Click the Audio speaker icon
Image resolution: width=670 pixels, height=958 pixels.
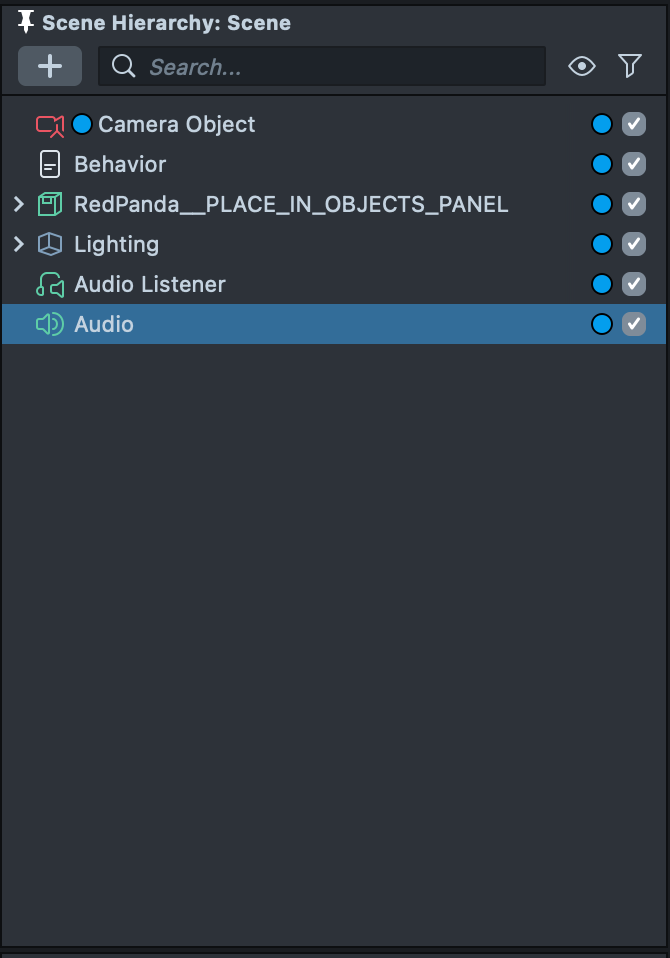[49, 324]
